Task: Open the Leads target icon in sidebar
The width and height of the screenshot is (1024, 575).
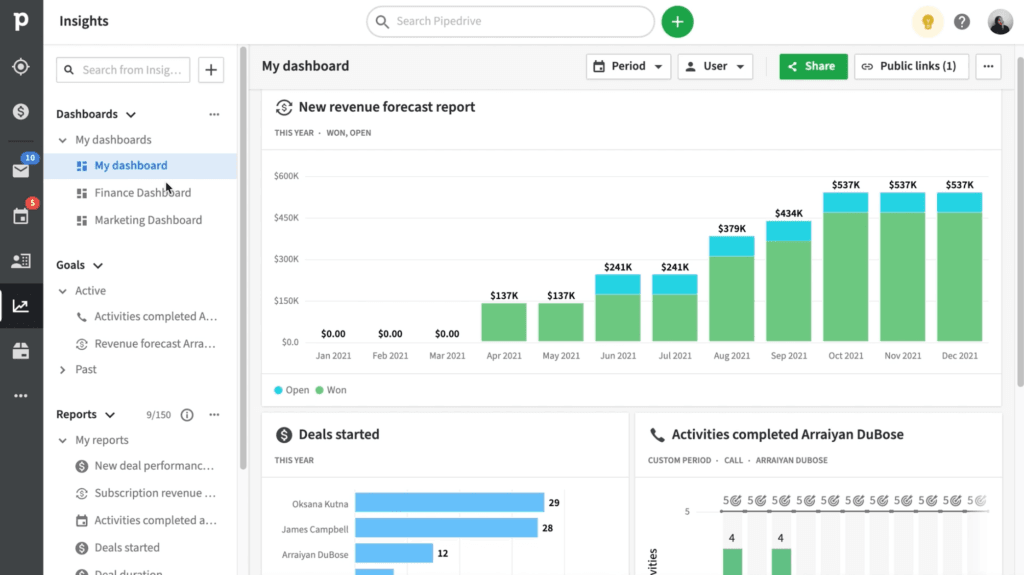Action: [x=21, y=67]
